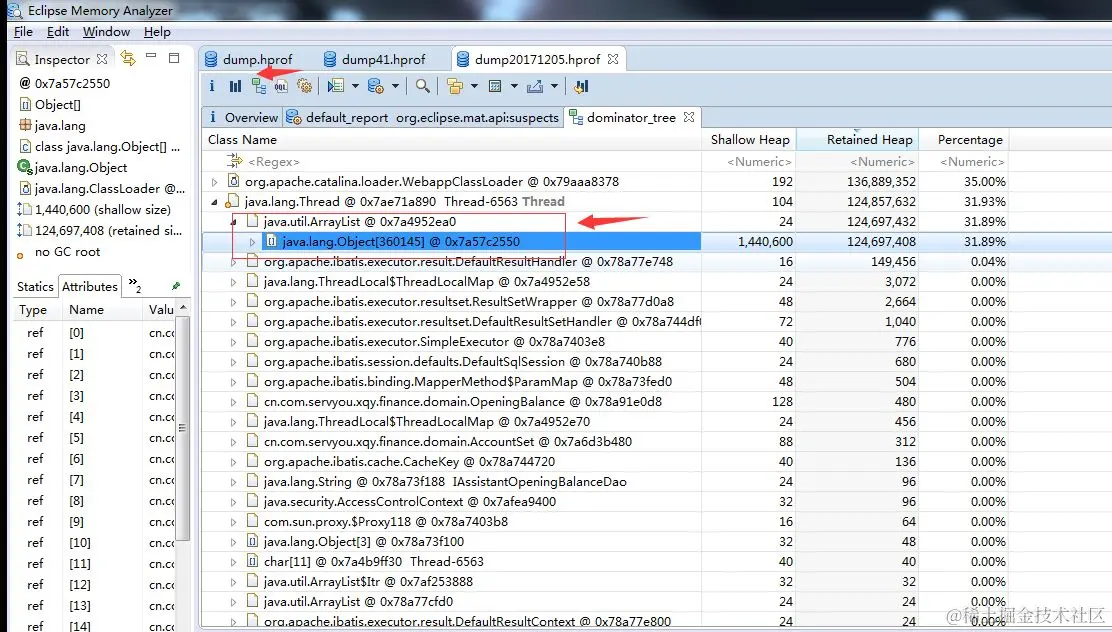This screenshot has height=632, width=1112.
Task: Select the attribute row [5] in Inspector
Action: pyautogui.click(x=94, y=438)
